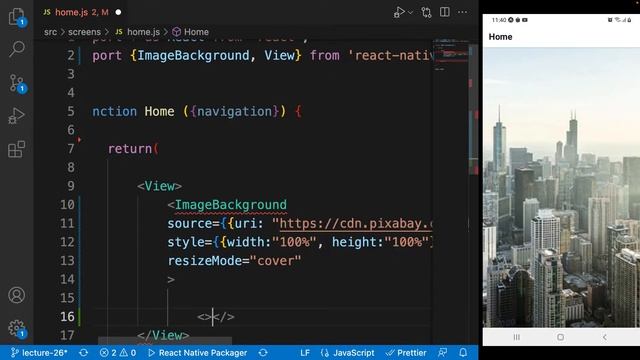Open the Source Control view
640x360 pixels.
[16, 83]
